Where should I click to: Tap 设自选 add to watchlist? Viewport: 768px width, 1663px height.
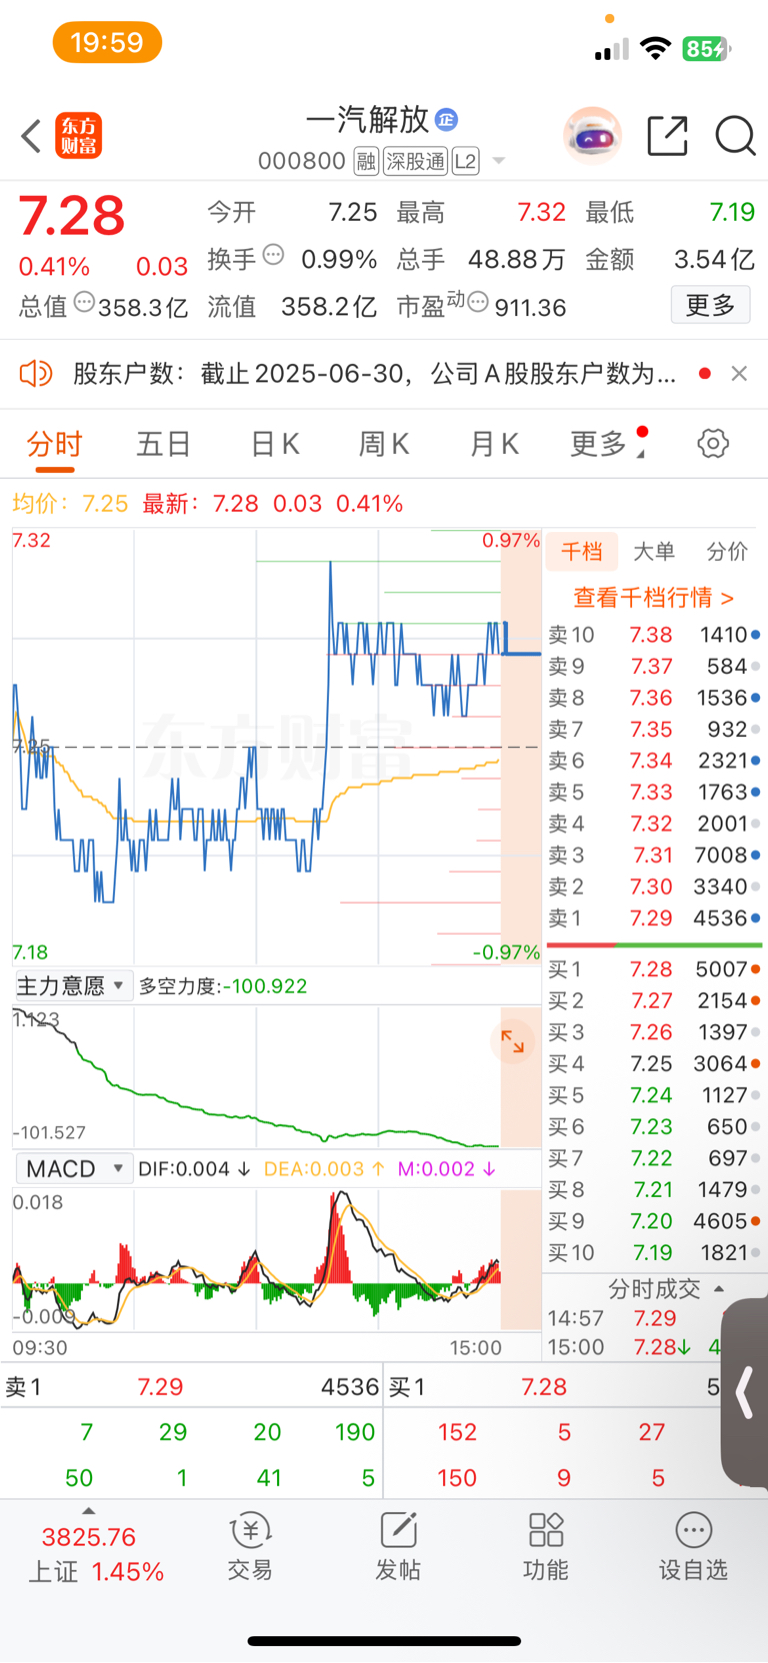(693, 1546)
